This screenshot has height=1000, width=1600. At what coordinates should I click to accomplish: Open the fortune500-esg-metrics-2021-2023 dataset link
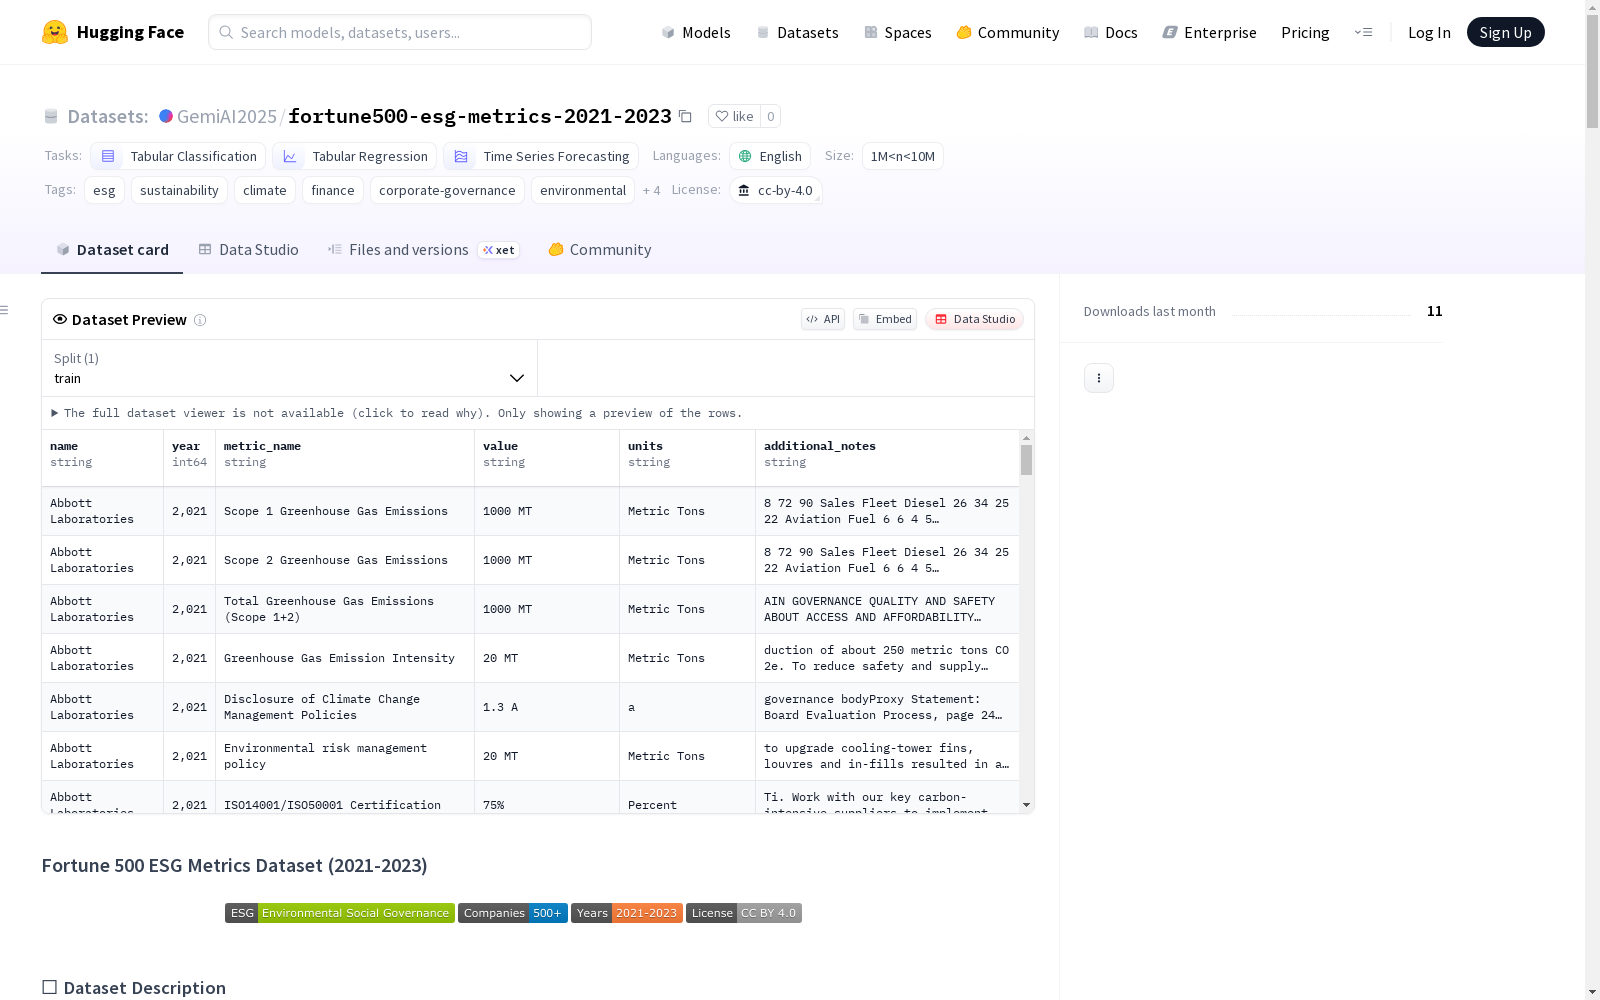pos(480,116)
